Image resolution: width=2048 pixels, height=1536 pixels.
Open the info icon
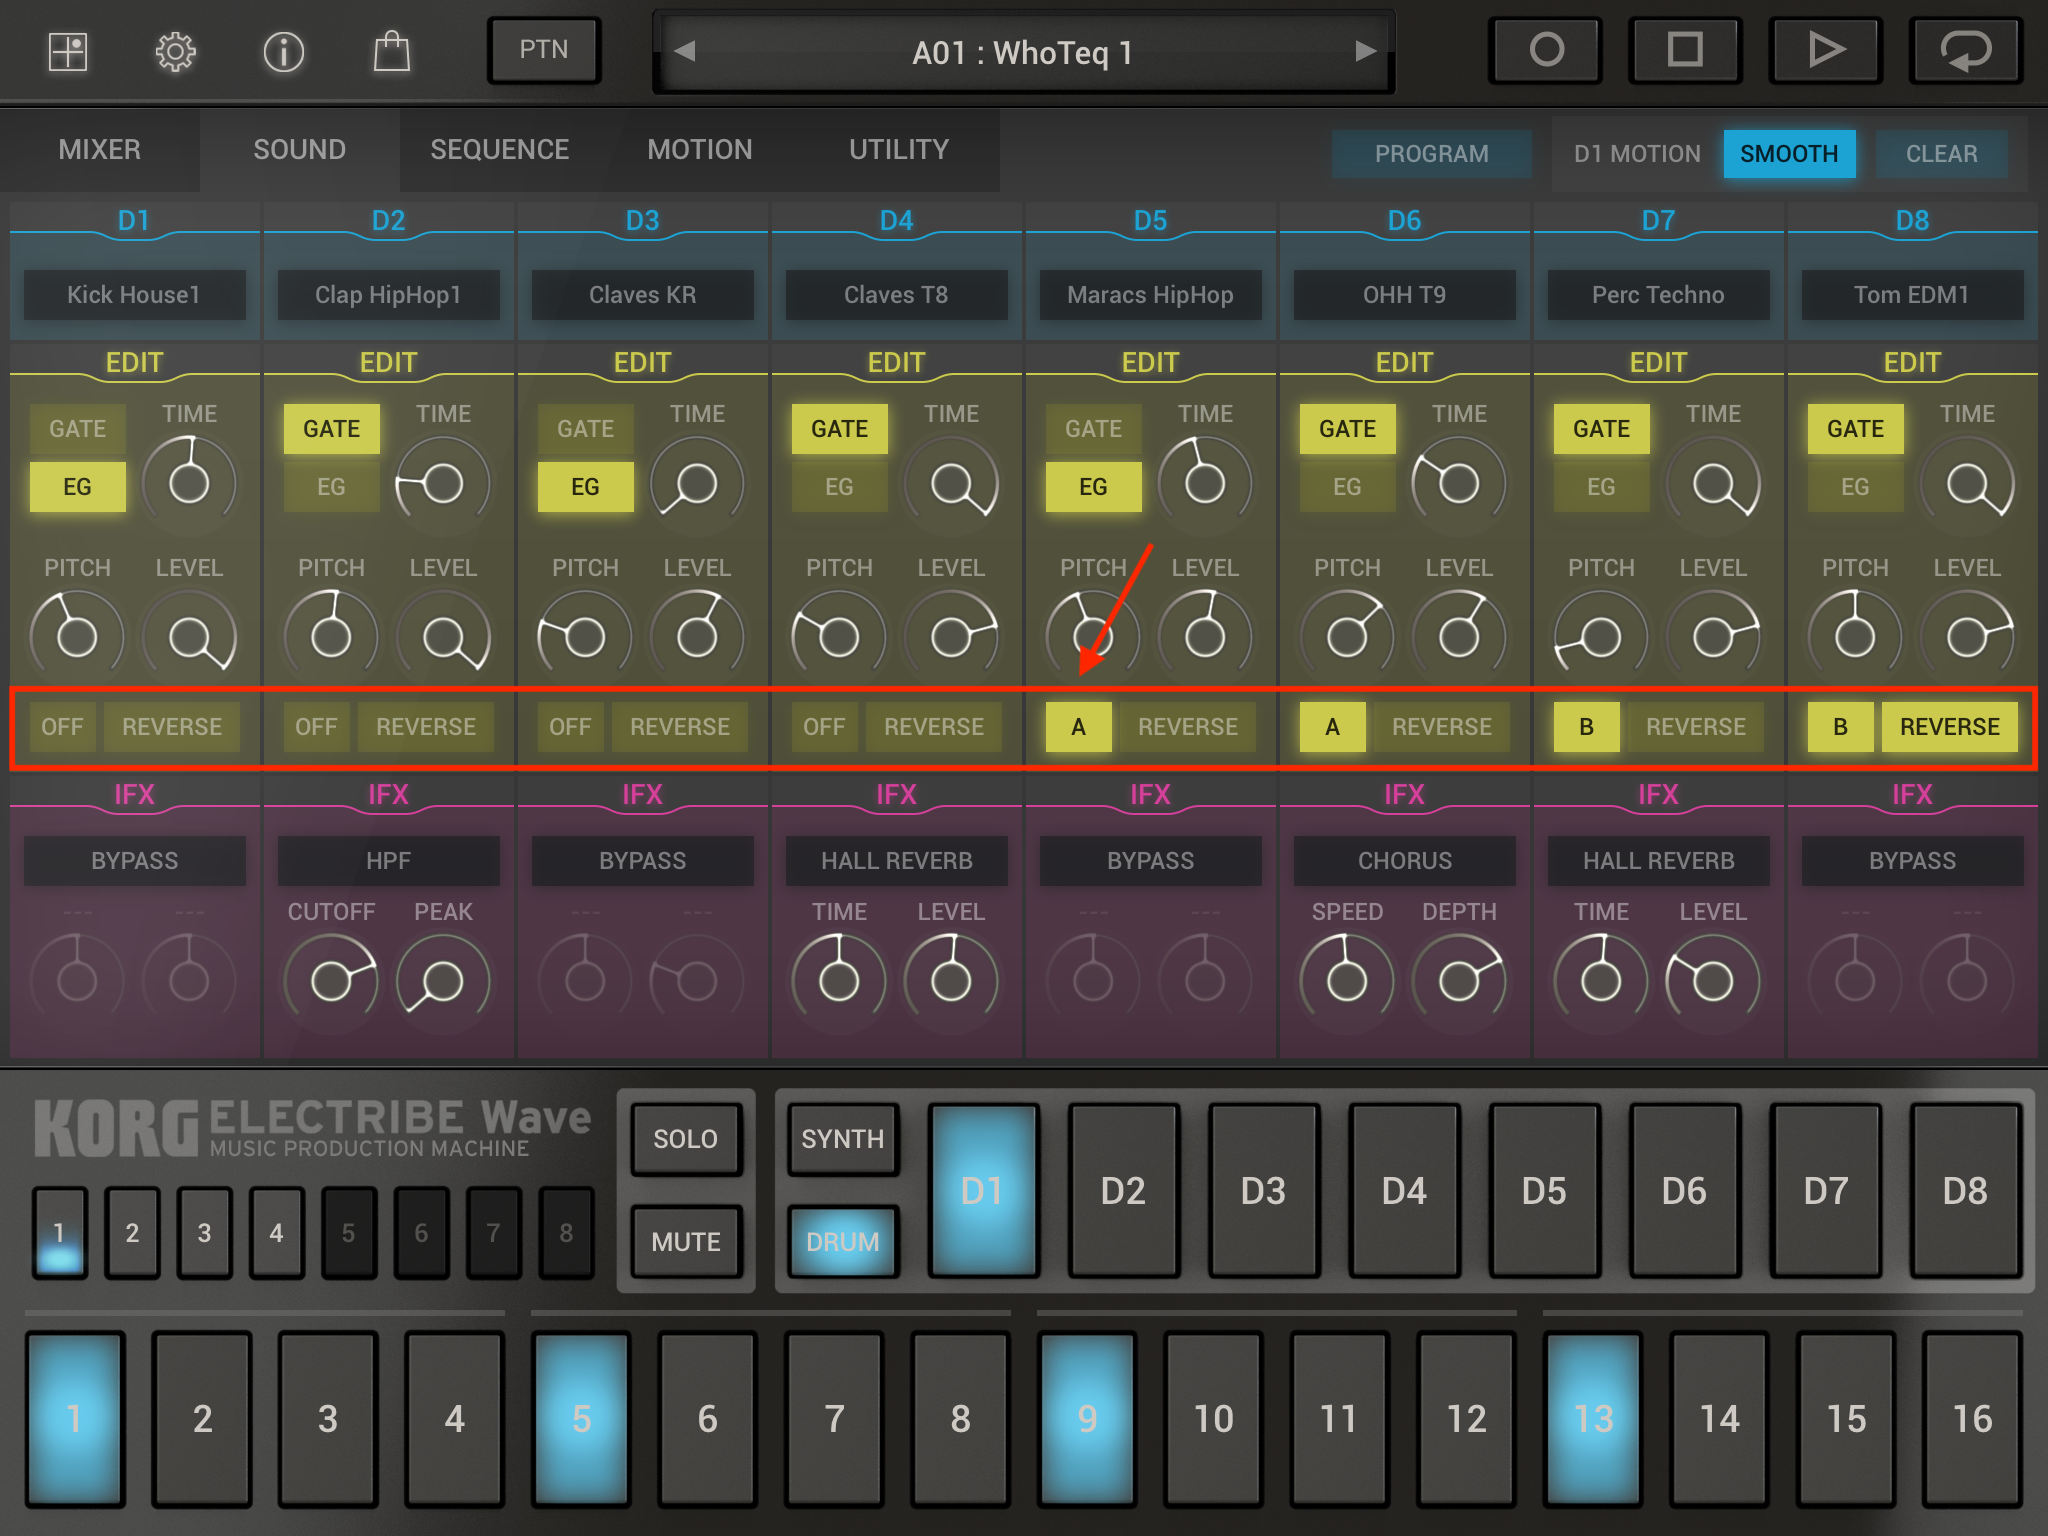tap(284, 51)
